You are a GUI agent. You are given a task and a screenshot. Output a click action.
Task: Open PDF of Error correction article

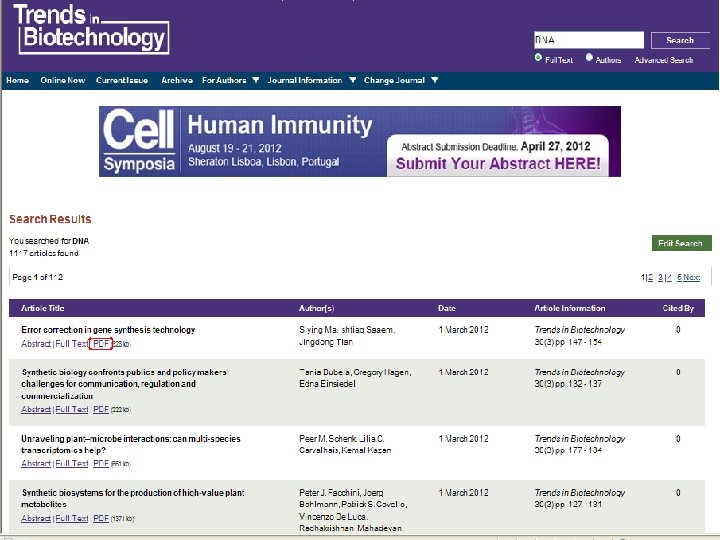101,344
